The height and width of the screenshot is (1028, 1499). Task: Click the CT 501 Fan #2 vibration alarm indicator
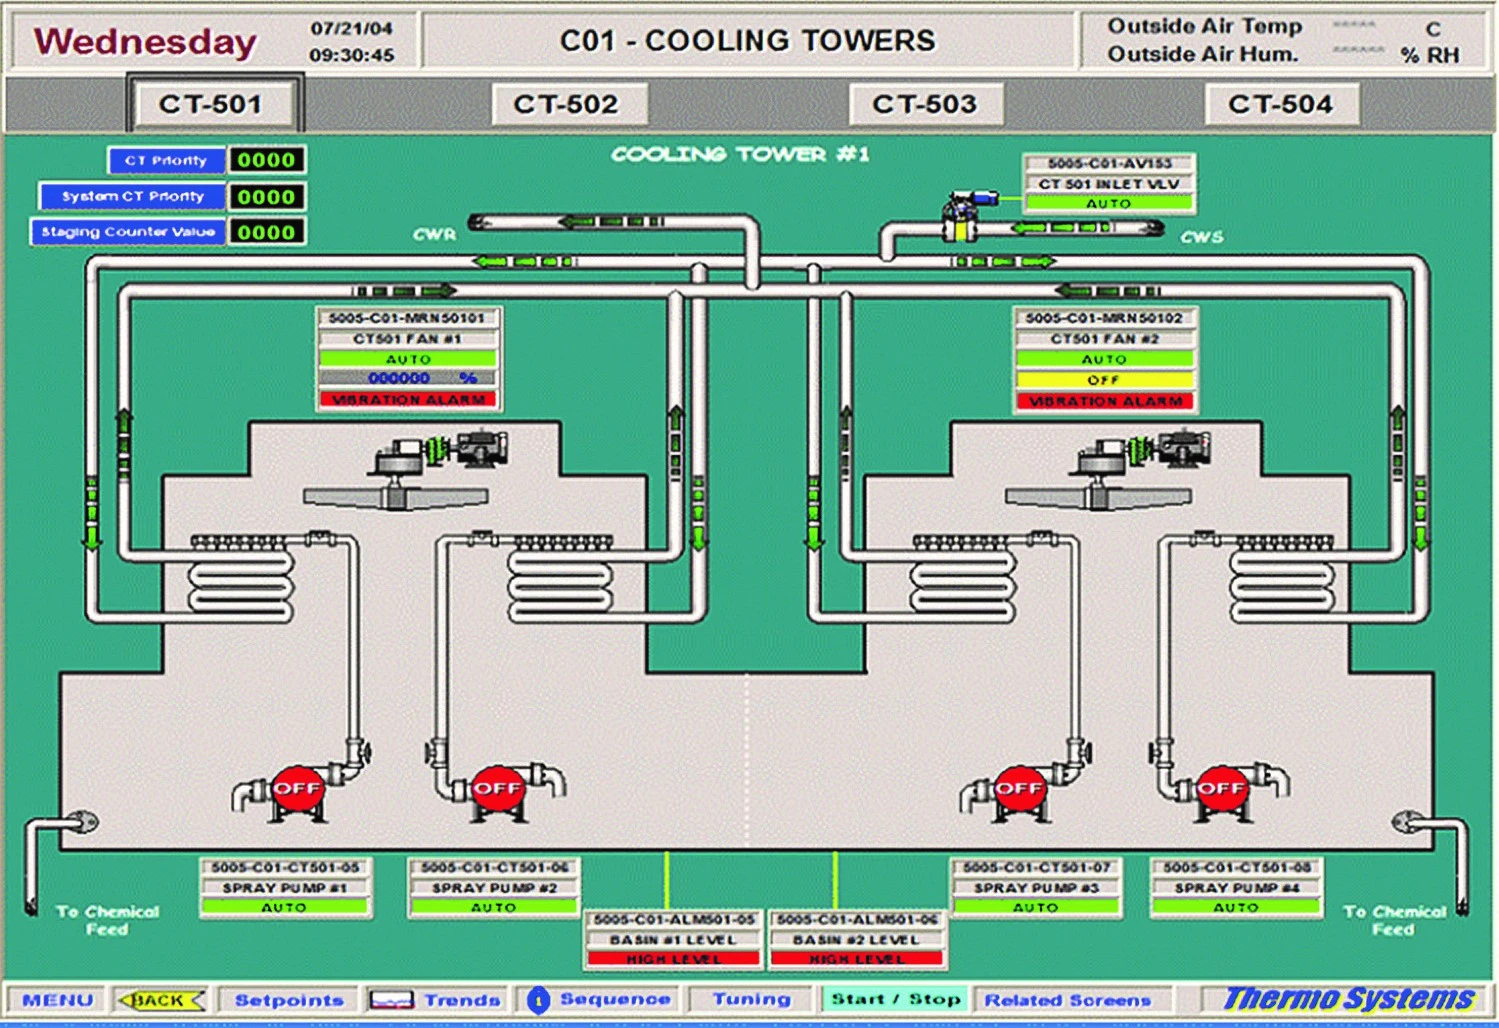(x=1104, y=399)
